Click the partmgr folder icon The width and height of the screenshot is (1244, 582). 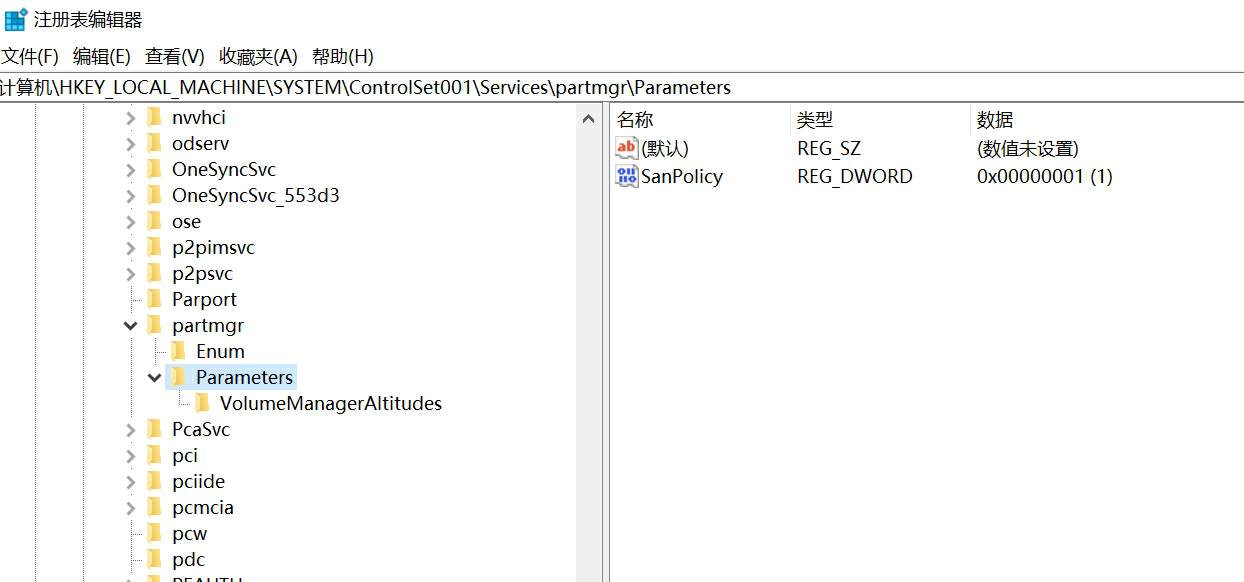pyautogui.click(x=154, y=325)
